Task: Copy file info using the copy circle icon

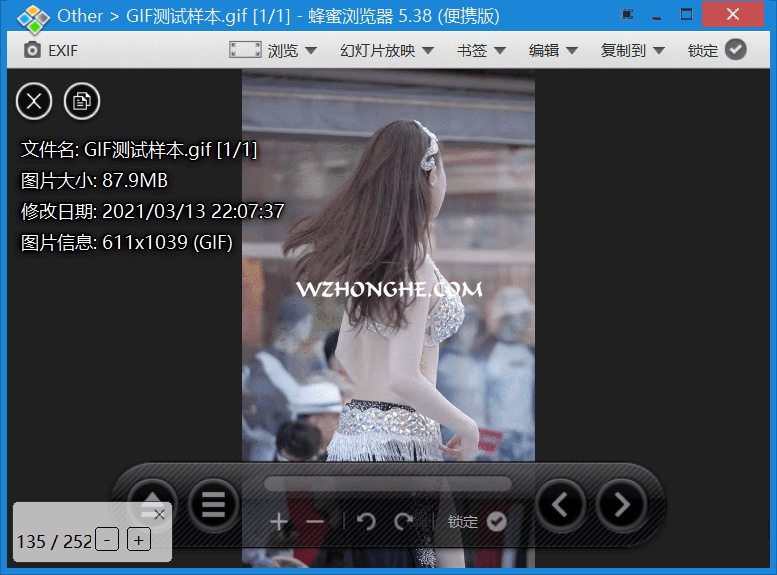Action: click(x=82, y=101)
